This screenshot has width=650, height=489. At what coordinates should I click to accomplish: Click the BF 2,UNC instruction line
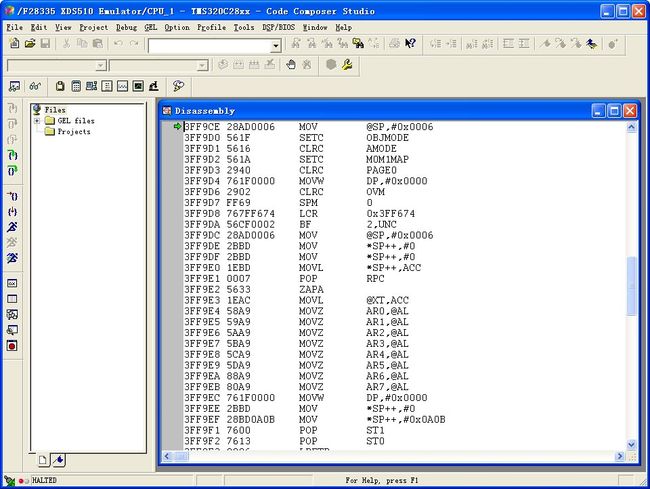pos(290,224)
